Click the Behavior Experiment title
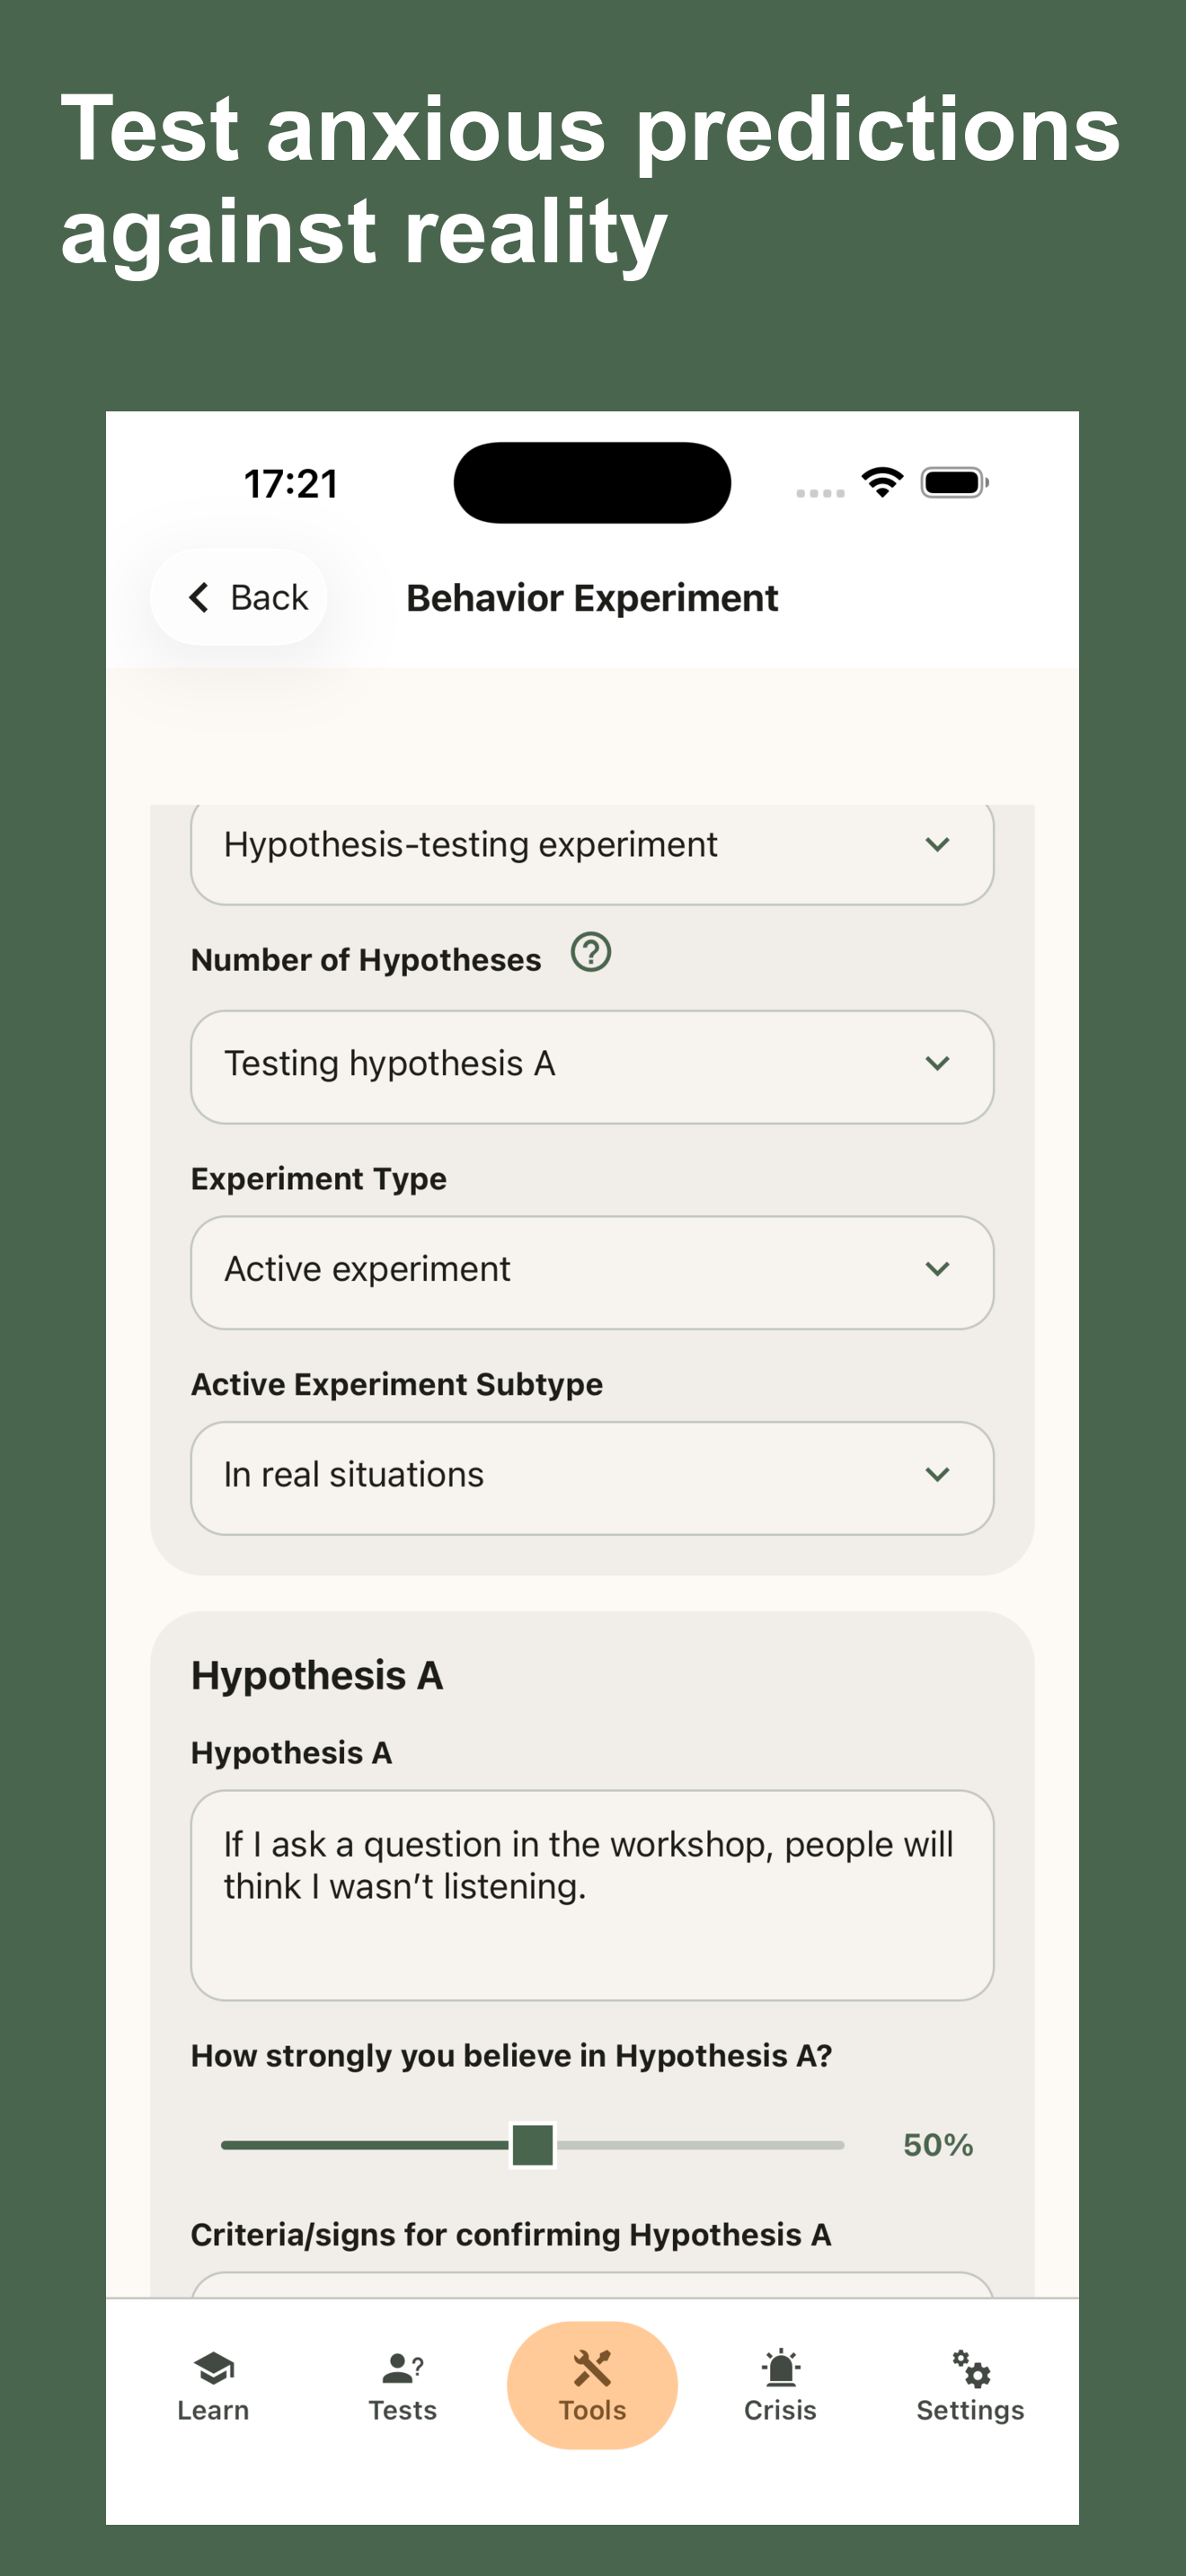 click(x=592, y=598)
